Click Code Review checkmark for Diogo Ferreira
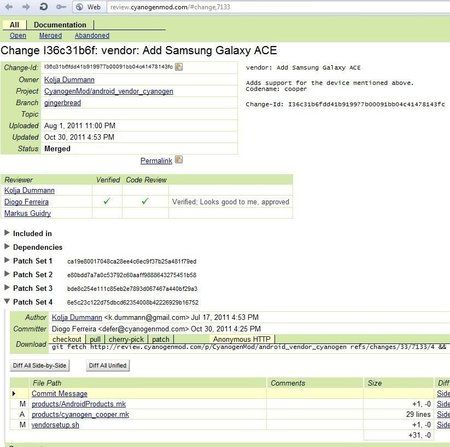This screenshot has height=447, width=450. click(145, 201)
